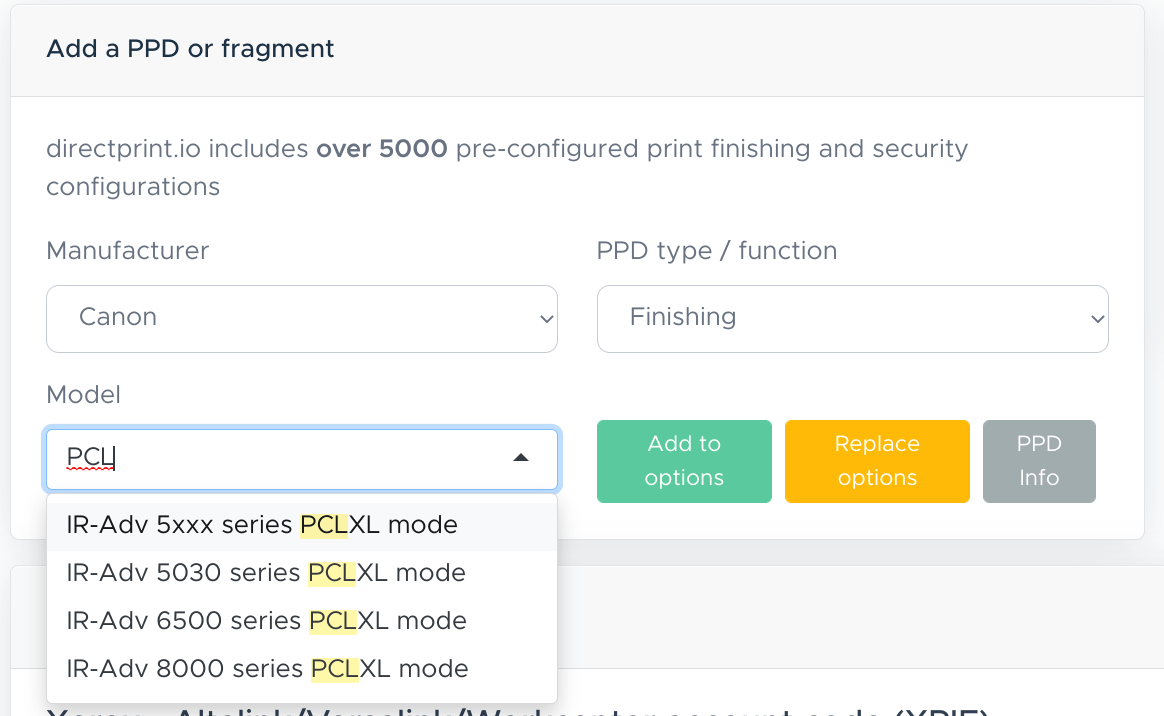Click the gray PPD Info button

pos(1039,461)
